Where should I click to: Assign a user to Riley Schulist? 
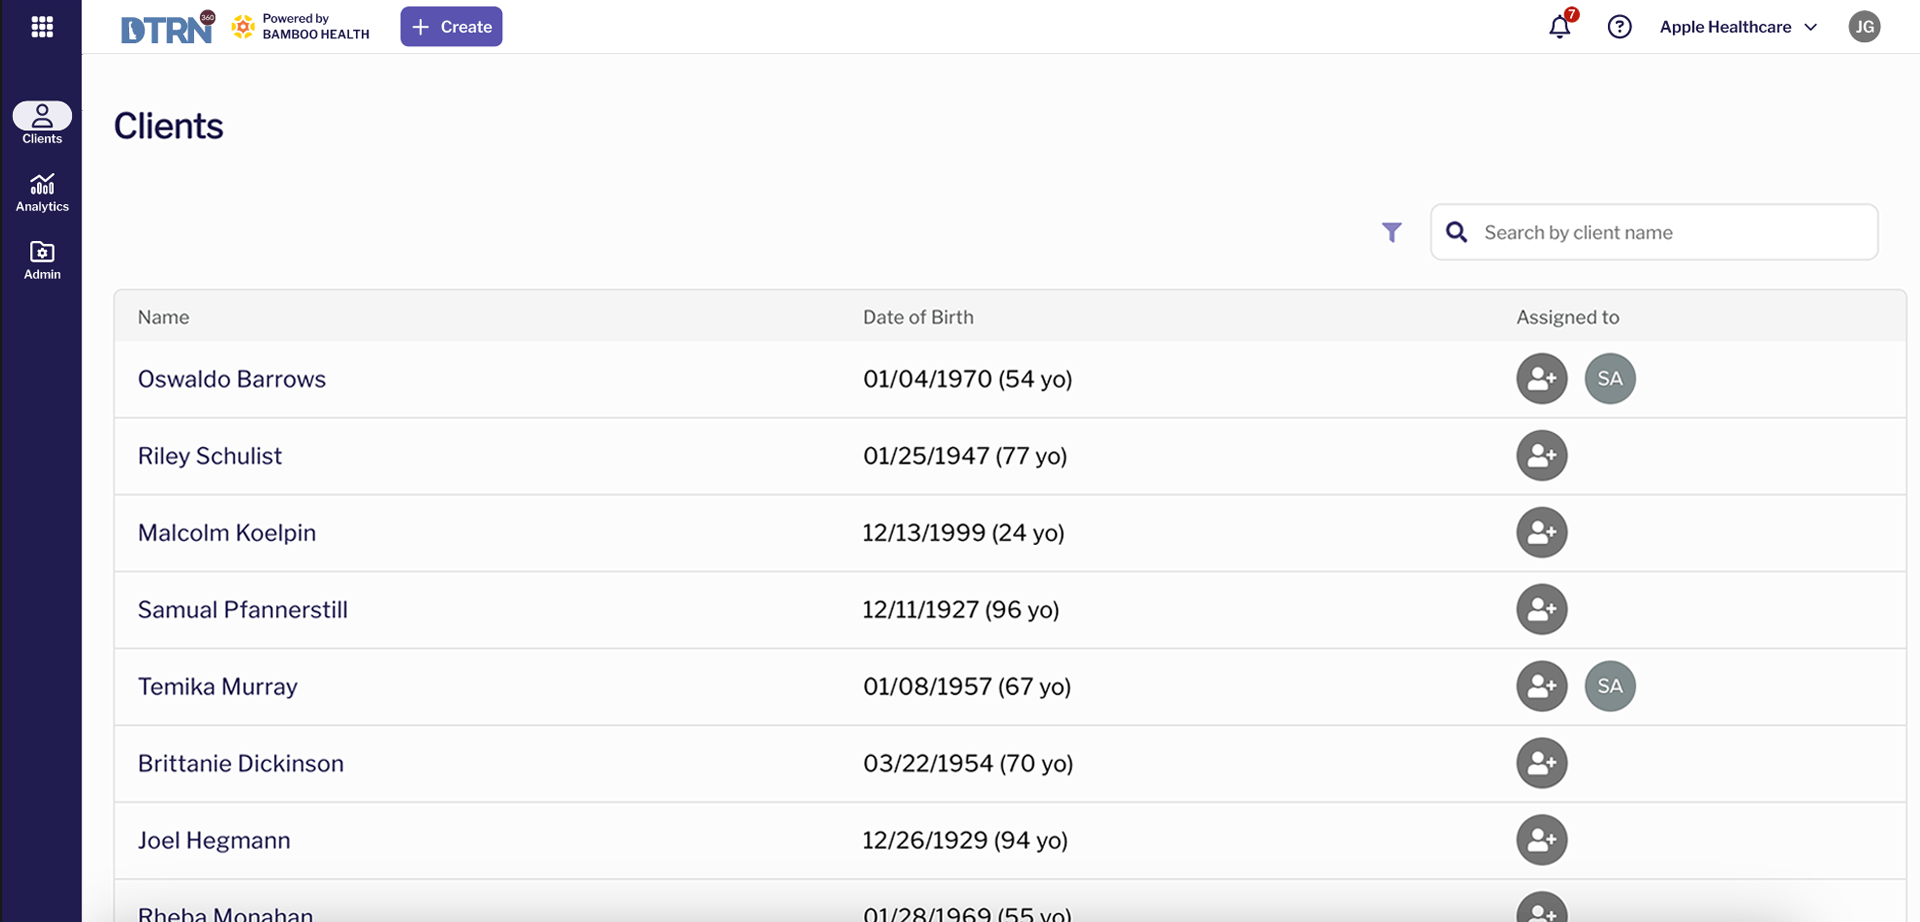click(x=1542, y=456)
